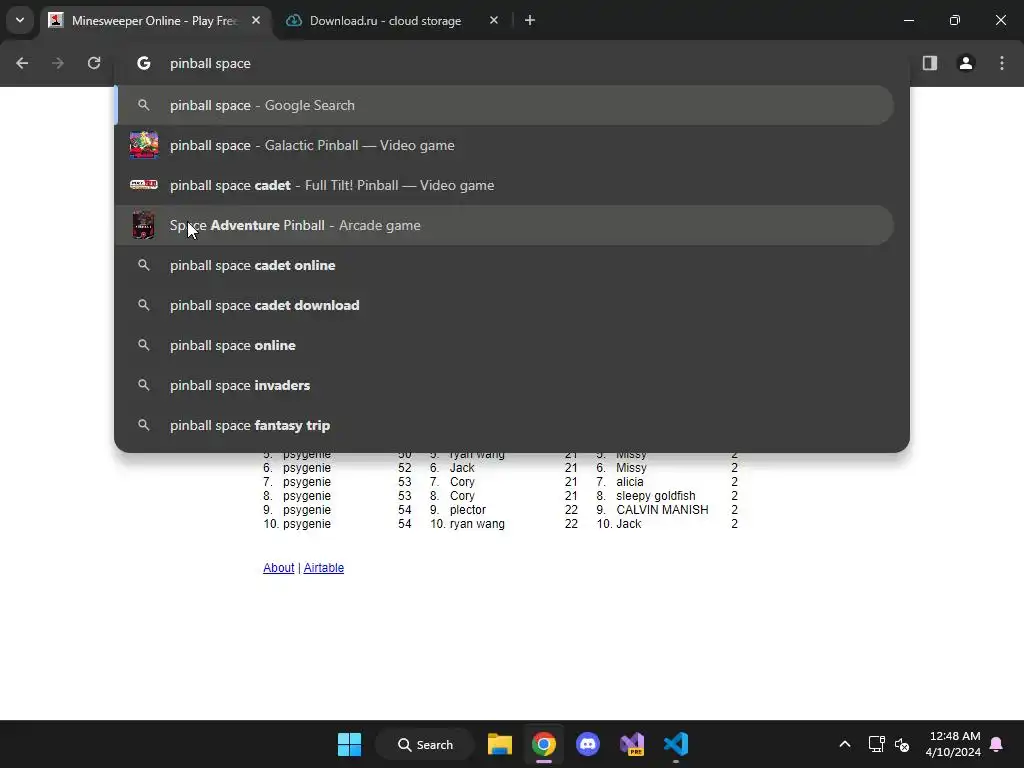The height and width of the screenshot is (768, 1024).
Task: Open Visual Studio Code from the taskbar
Action: click(676, 744)
